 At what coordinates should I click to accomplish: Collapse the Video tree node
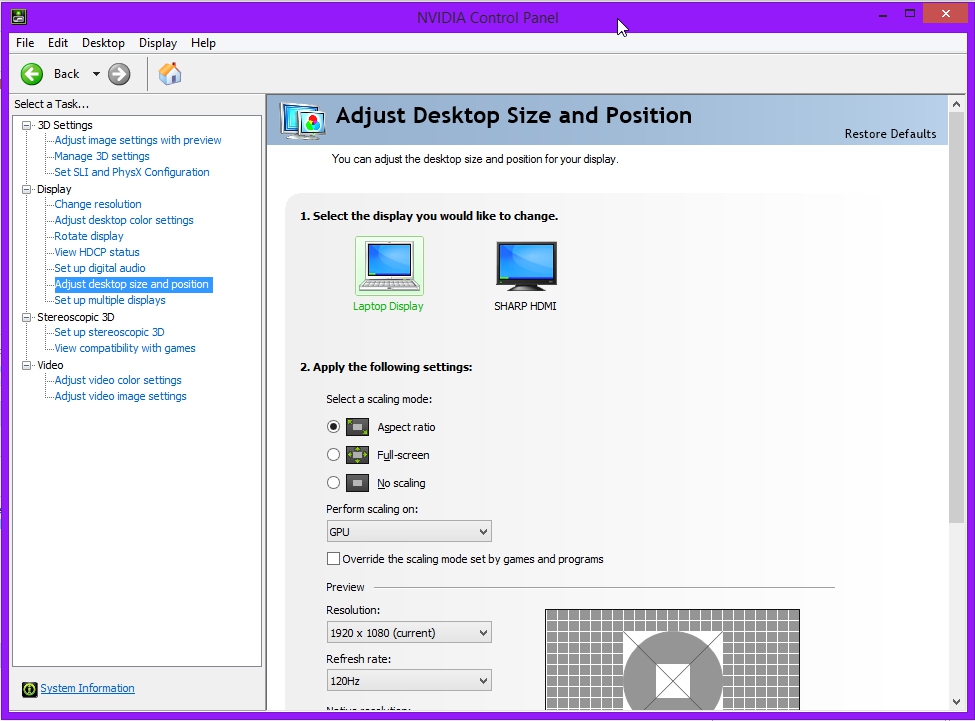(x=27, y=365)
